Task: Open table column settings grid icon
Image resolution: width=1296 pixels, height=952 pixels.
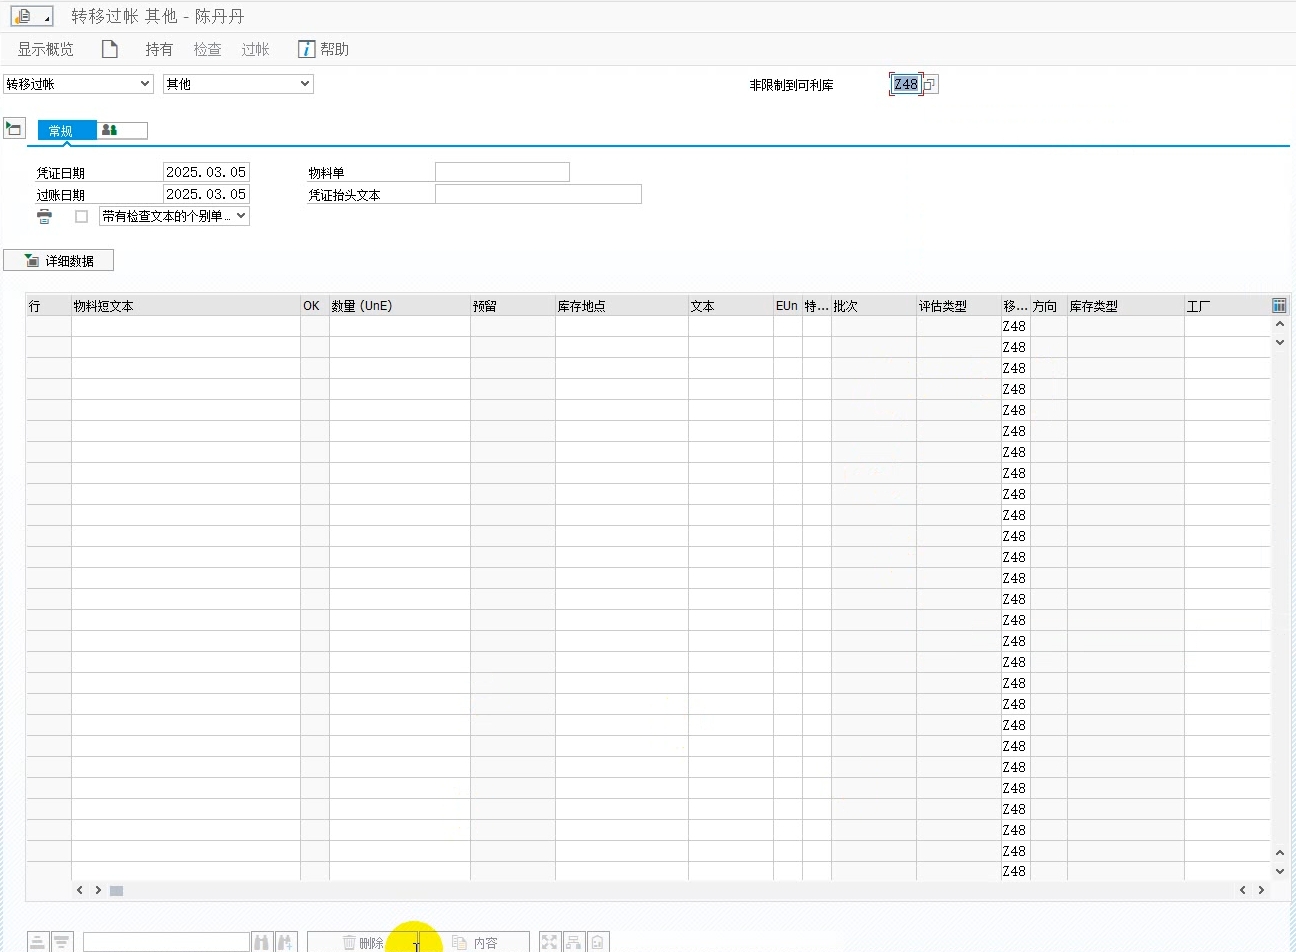Action: click(1279, 306)
